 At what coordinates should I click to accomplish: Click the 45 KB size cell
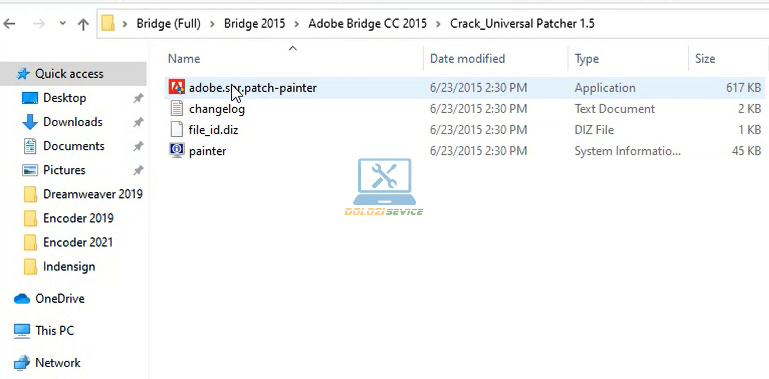[x=746, y=151]
